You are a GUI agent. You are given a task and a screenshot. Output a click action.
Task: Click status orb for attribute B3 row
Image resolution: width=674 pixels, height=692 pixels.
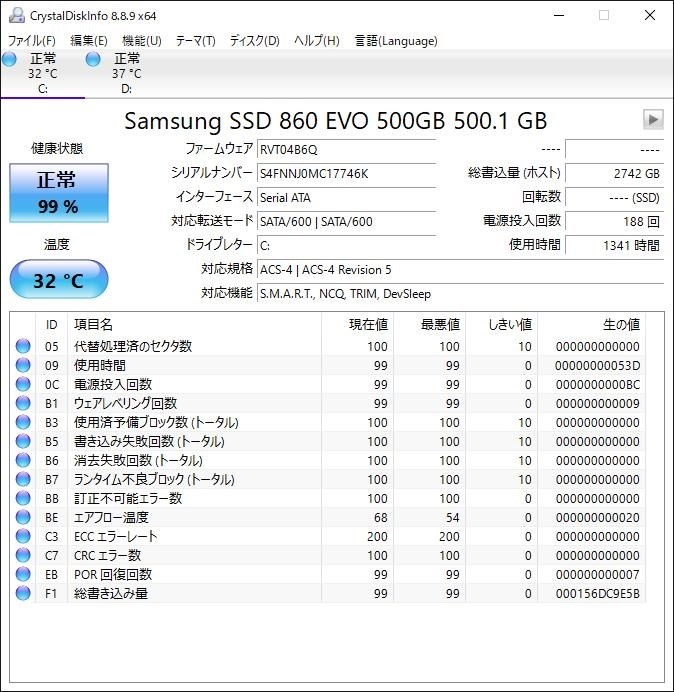tap(23, 422)
